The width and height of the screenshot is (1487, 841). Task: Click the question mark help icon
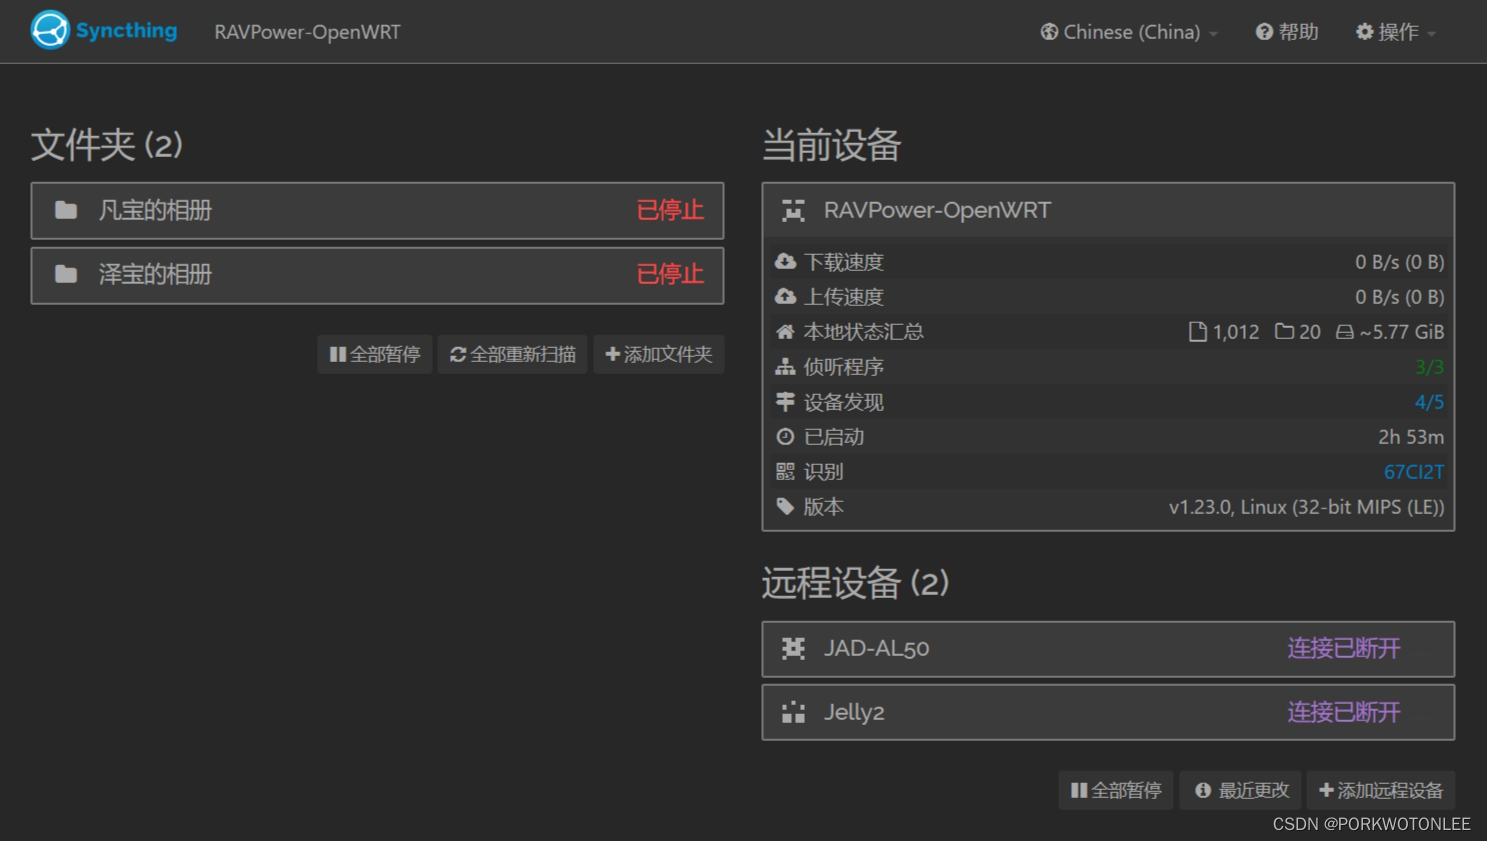(1264, 32)
